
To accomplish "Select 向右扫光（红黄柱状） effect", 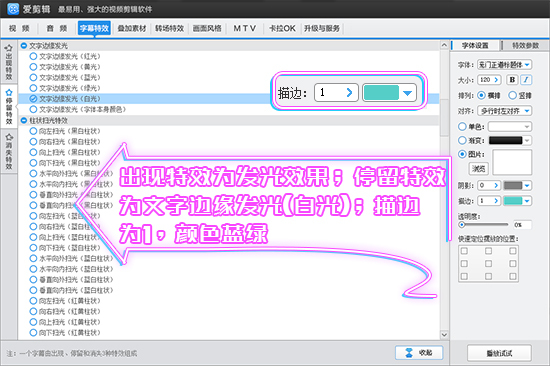I will [x=65, y=311].
